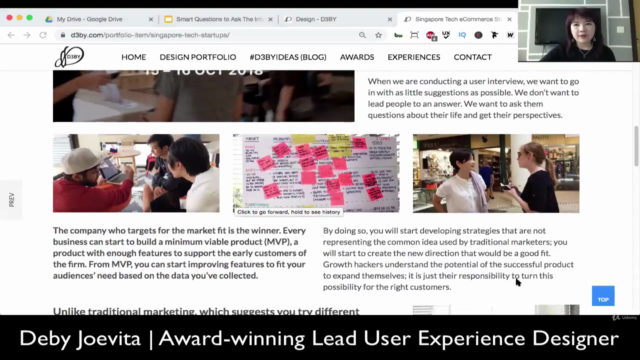Open the photo of two women talking
Screen dimensions: 640x360
[x=496, y=173]
